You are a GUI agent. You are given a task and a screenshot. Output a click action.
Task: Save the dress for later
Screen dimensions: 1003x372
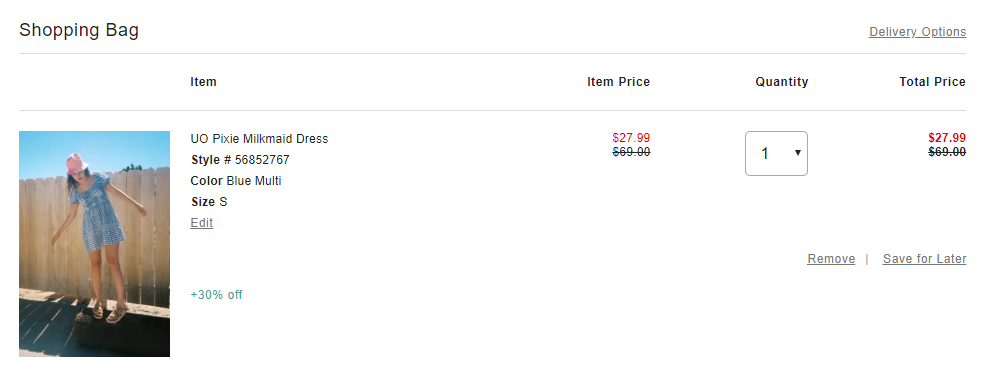(x=924, y=259)
